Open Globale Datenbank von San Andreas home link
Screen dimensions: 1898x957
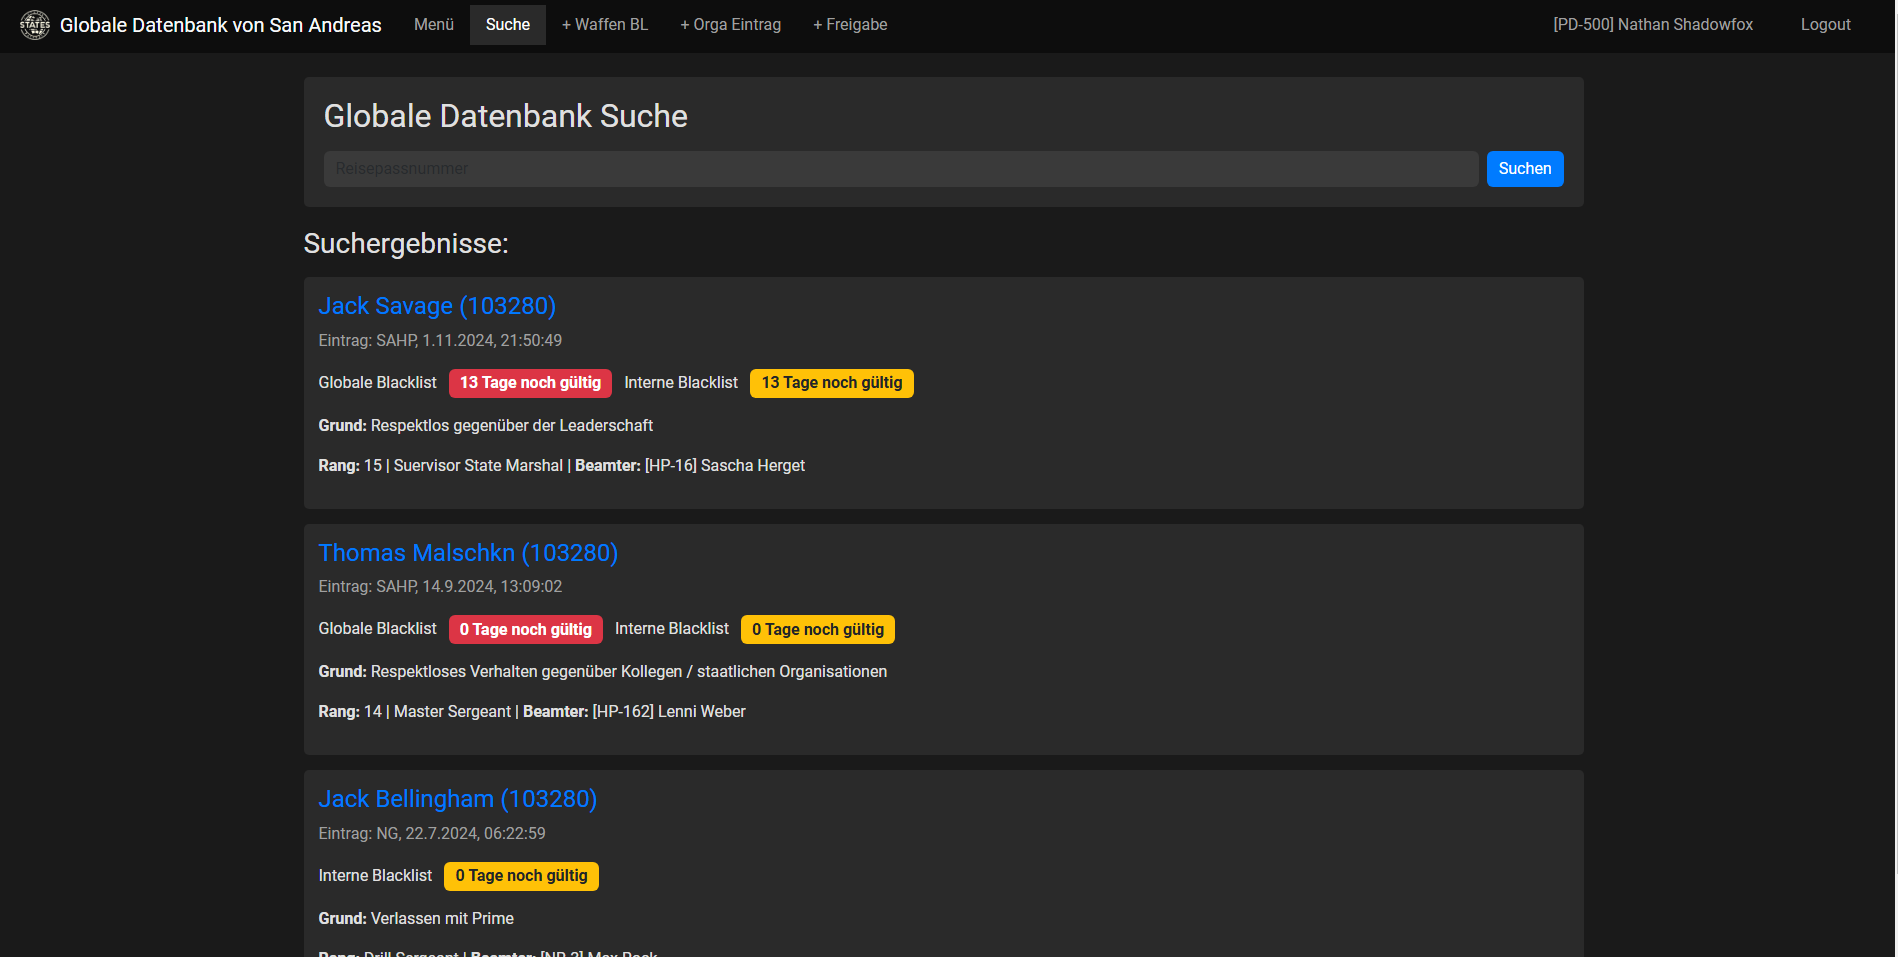[220, 25]
